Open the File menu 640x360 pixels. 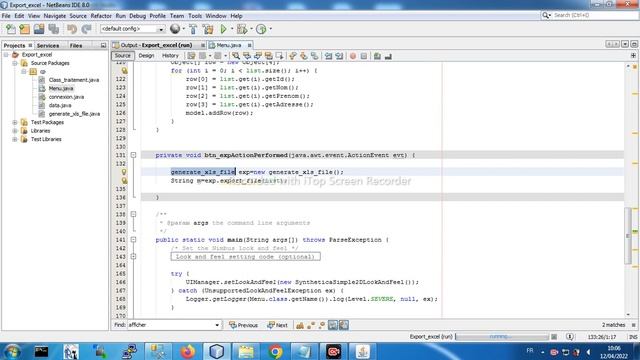[x=6, y=16]
